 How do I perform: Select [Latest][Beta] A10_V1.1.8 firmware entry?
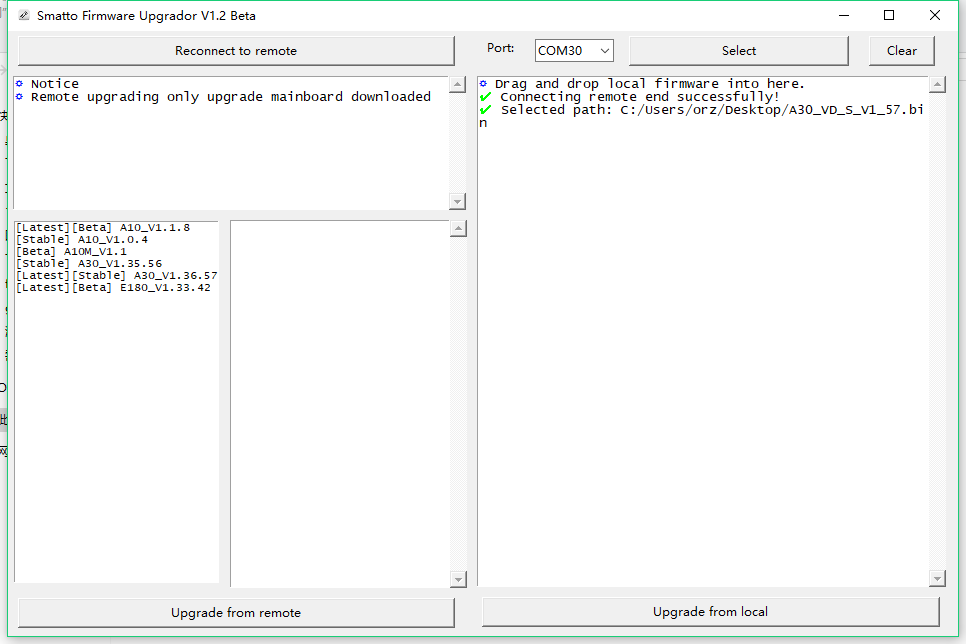pos(103,227)
